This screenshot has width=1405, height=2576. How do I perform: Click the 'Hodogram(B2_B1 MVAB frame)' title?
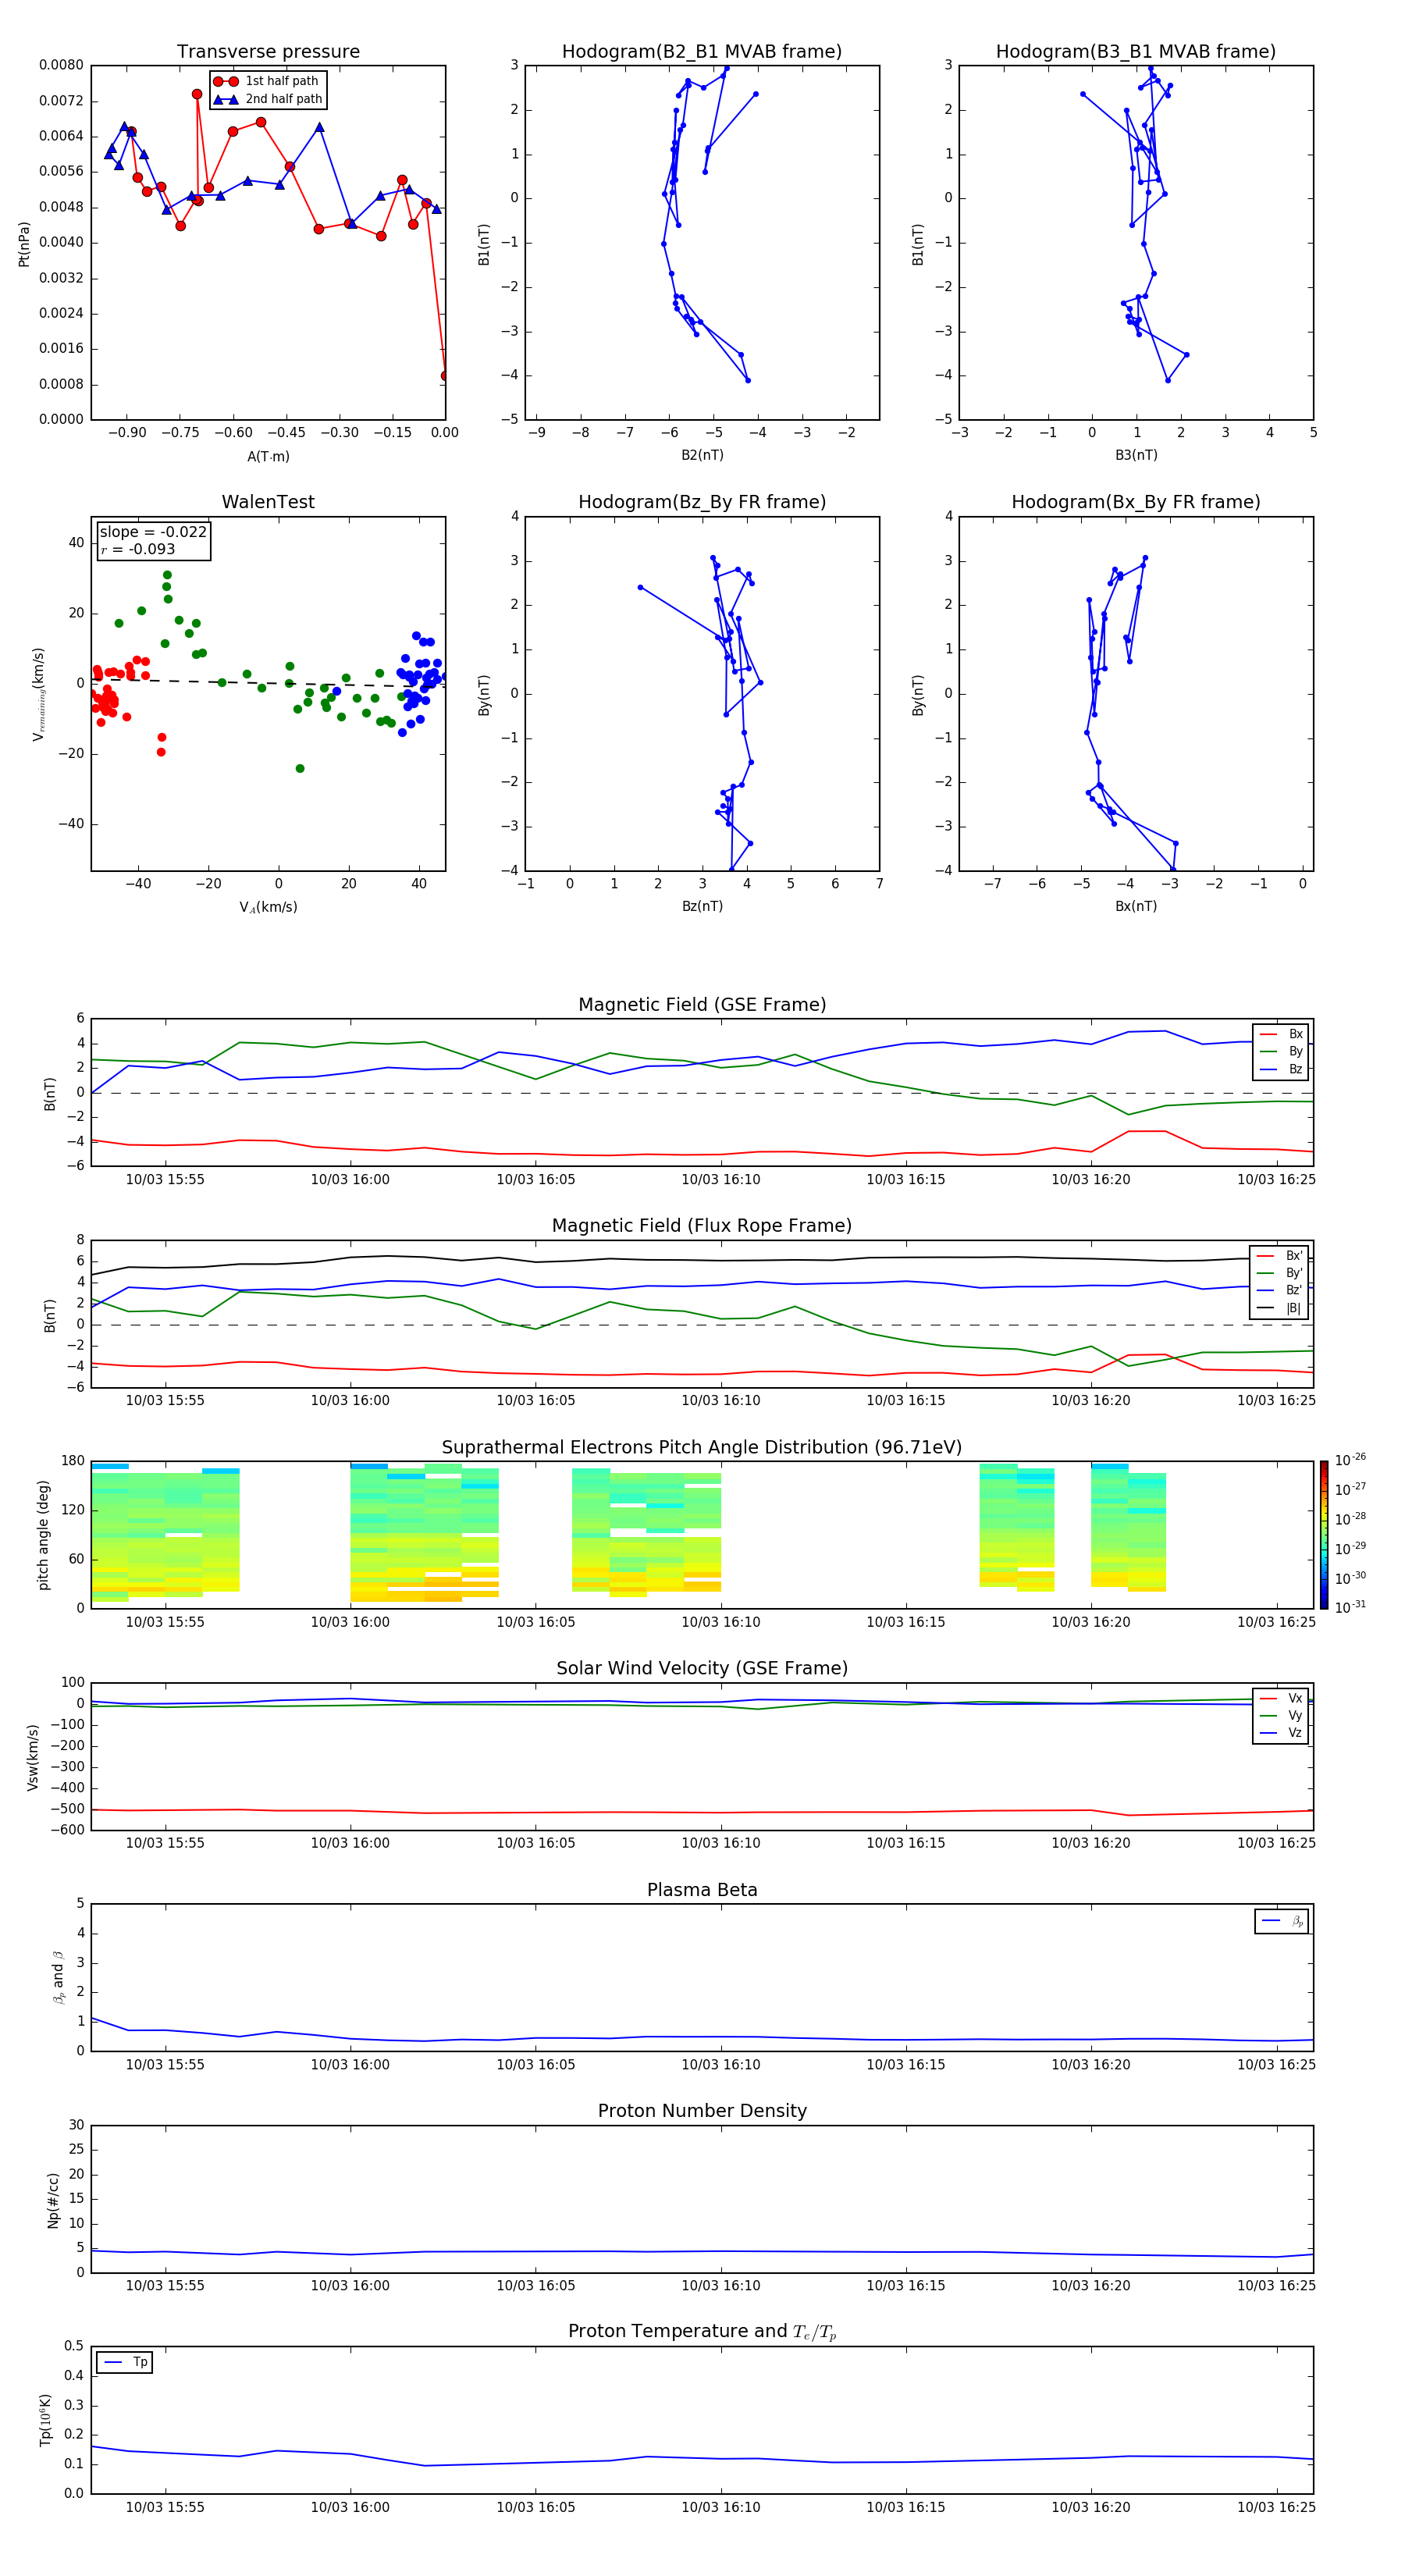click(702, 52)
